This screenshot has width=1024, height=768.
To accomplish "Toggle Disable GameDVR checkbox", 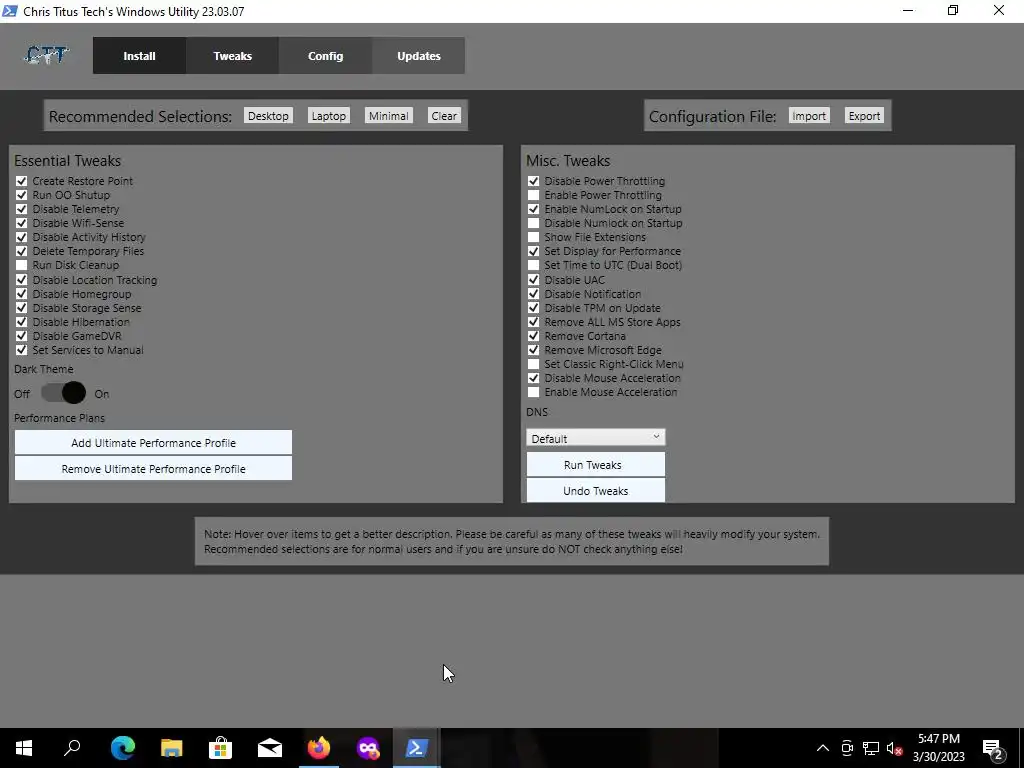I will click(22, 336).
